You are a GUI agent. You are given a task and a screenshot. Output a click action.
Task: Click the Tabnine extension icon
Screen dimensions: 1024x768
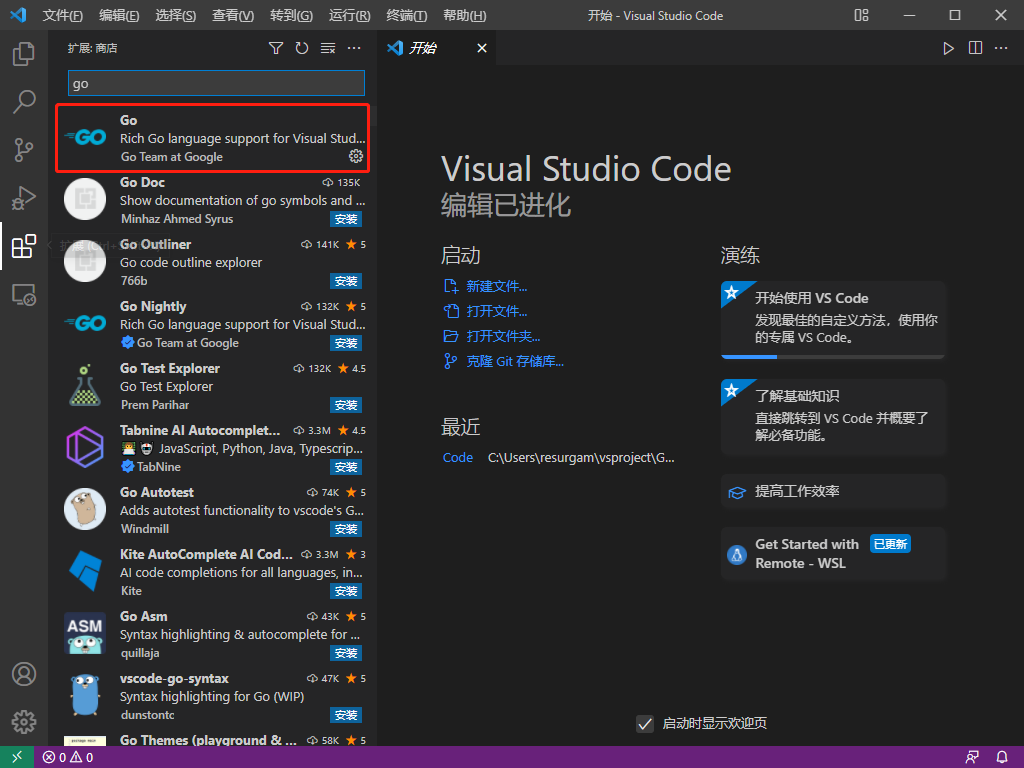(85, 447)
